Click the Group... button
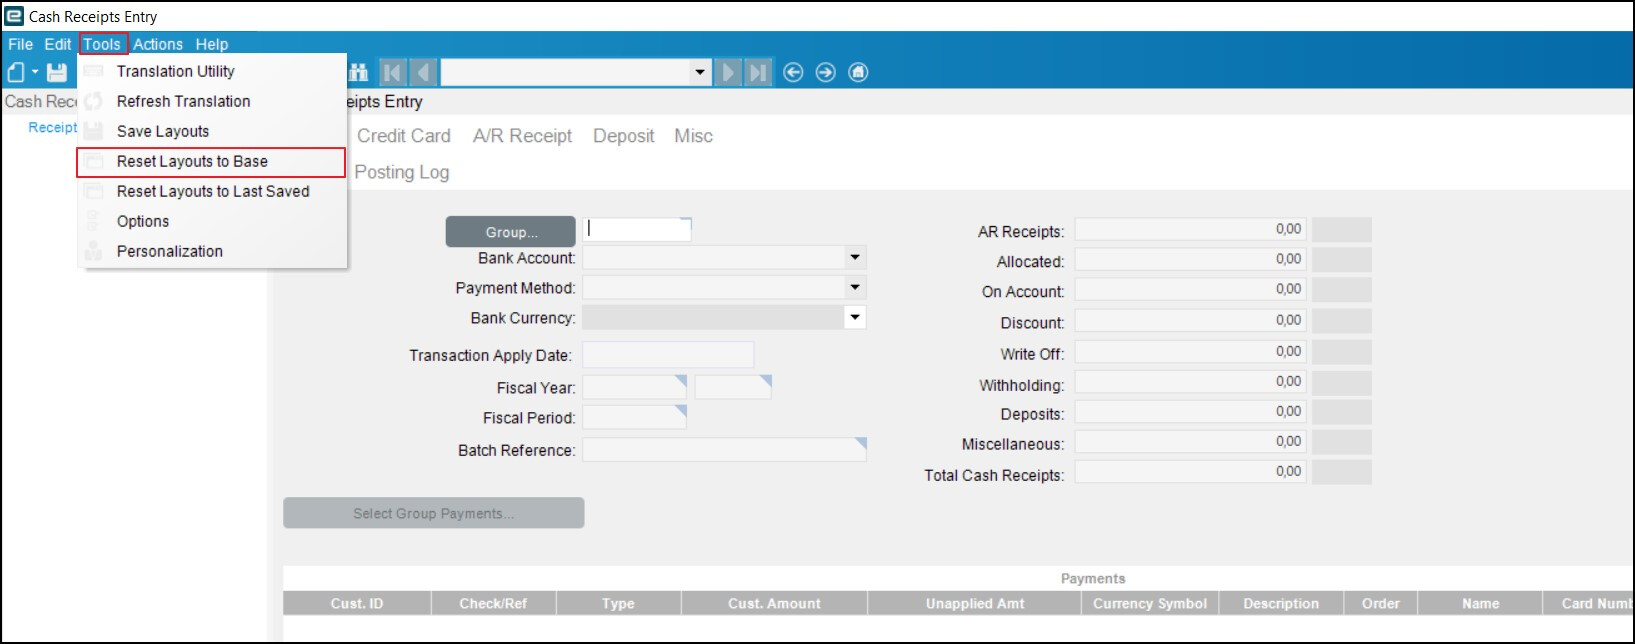 click(x=511, y=232)
